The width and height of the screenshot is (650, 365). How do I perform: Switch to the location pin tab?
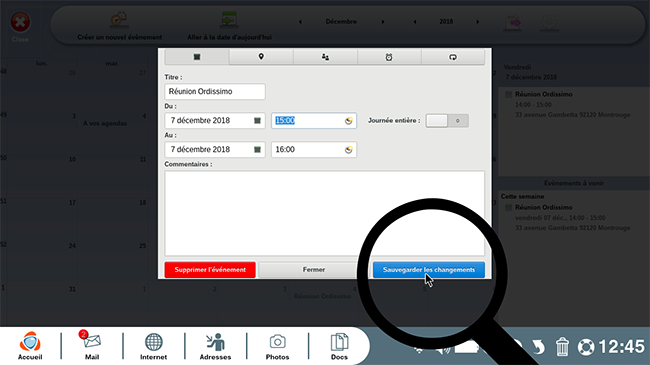point(261,57)
